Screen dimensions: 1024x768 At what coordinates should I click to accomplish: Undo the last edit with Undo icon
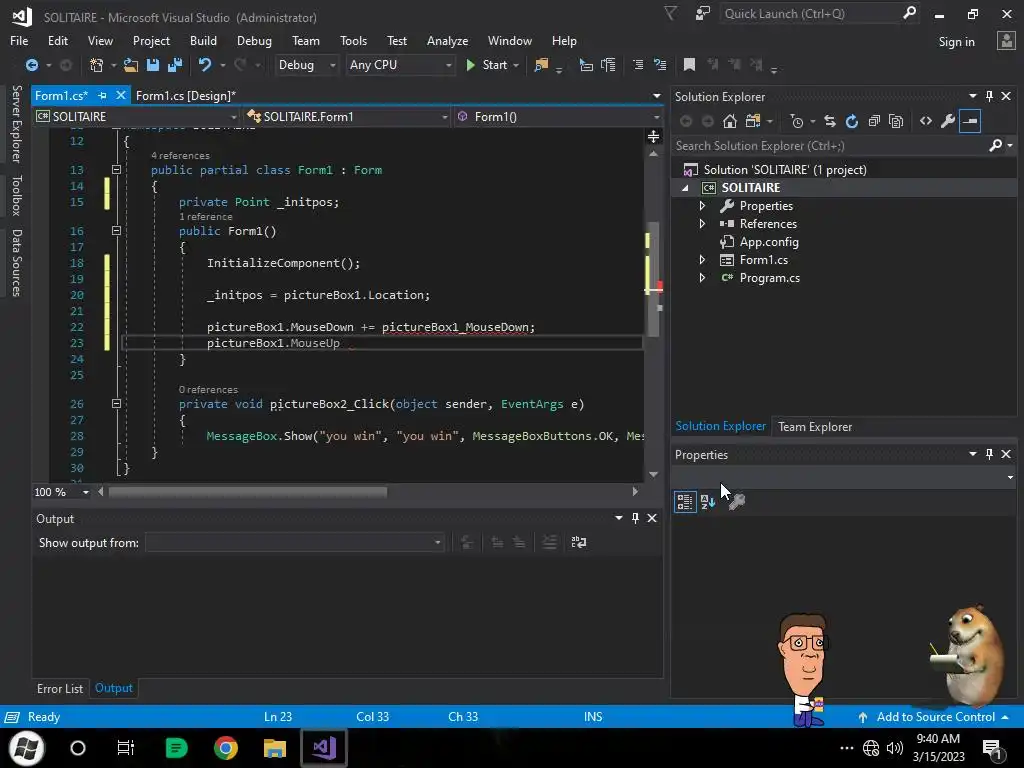pyautogui.click(x=204, y=65)
